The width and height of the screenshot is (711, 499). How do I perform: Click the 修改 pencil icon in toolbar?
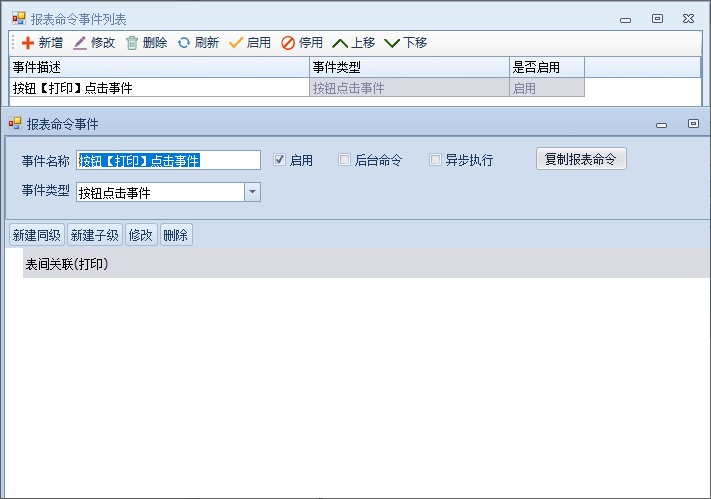click(x=80, y=43)
